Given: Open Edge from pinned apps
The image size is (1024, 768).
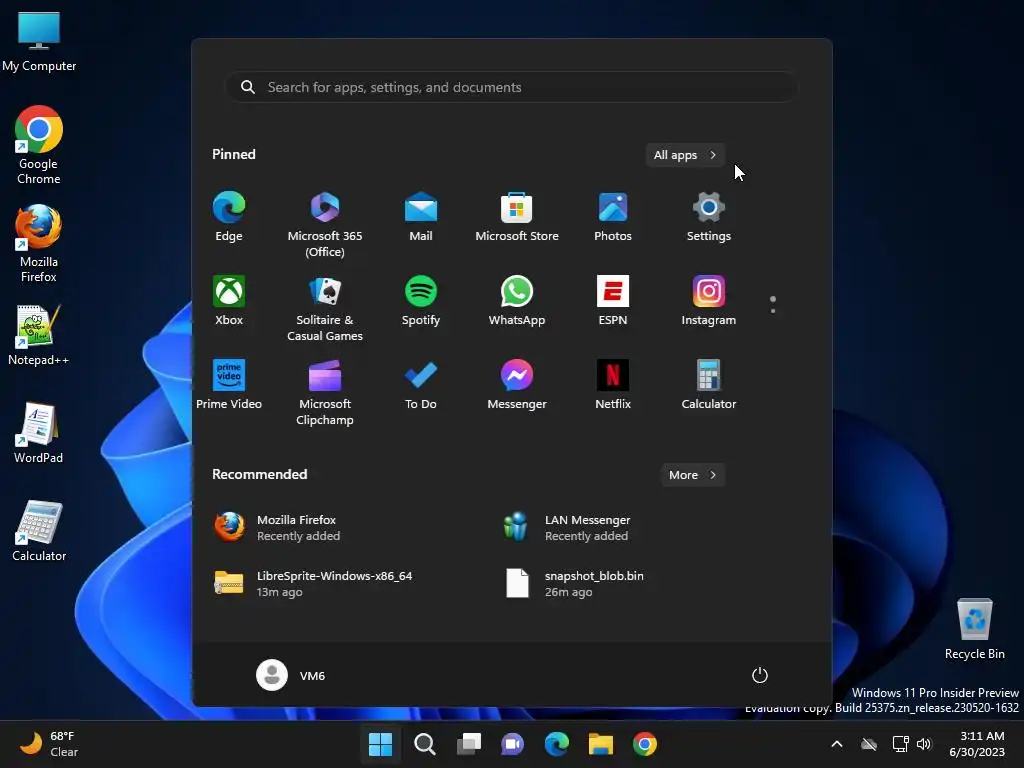Looking at the screenshot, I should (x=229, y=217).
